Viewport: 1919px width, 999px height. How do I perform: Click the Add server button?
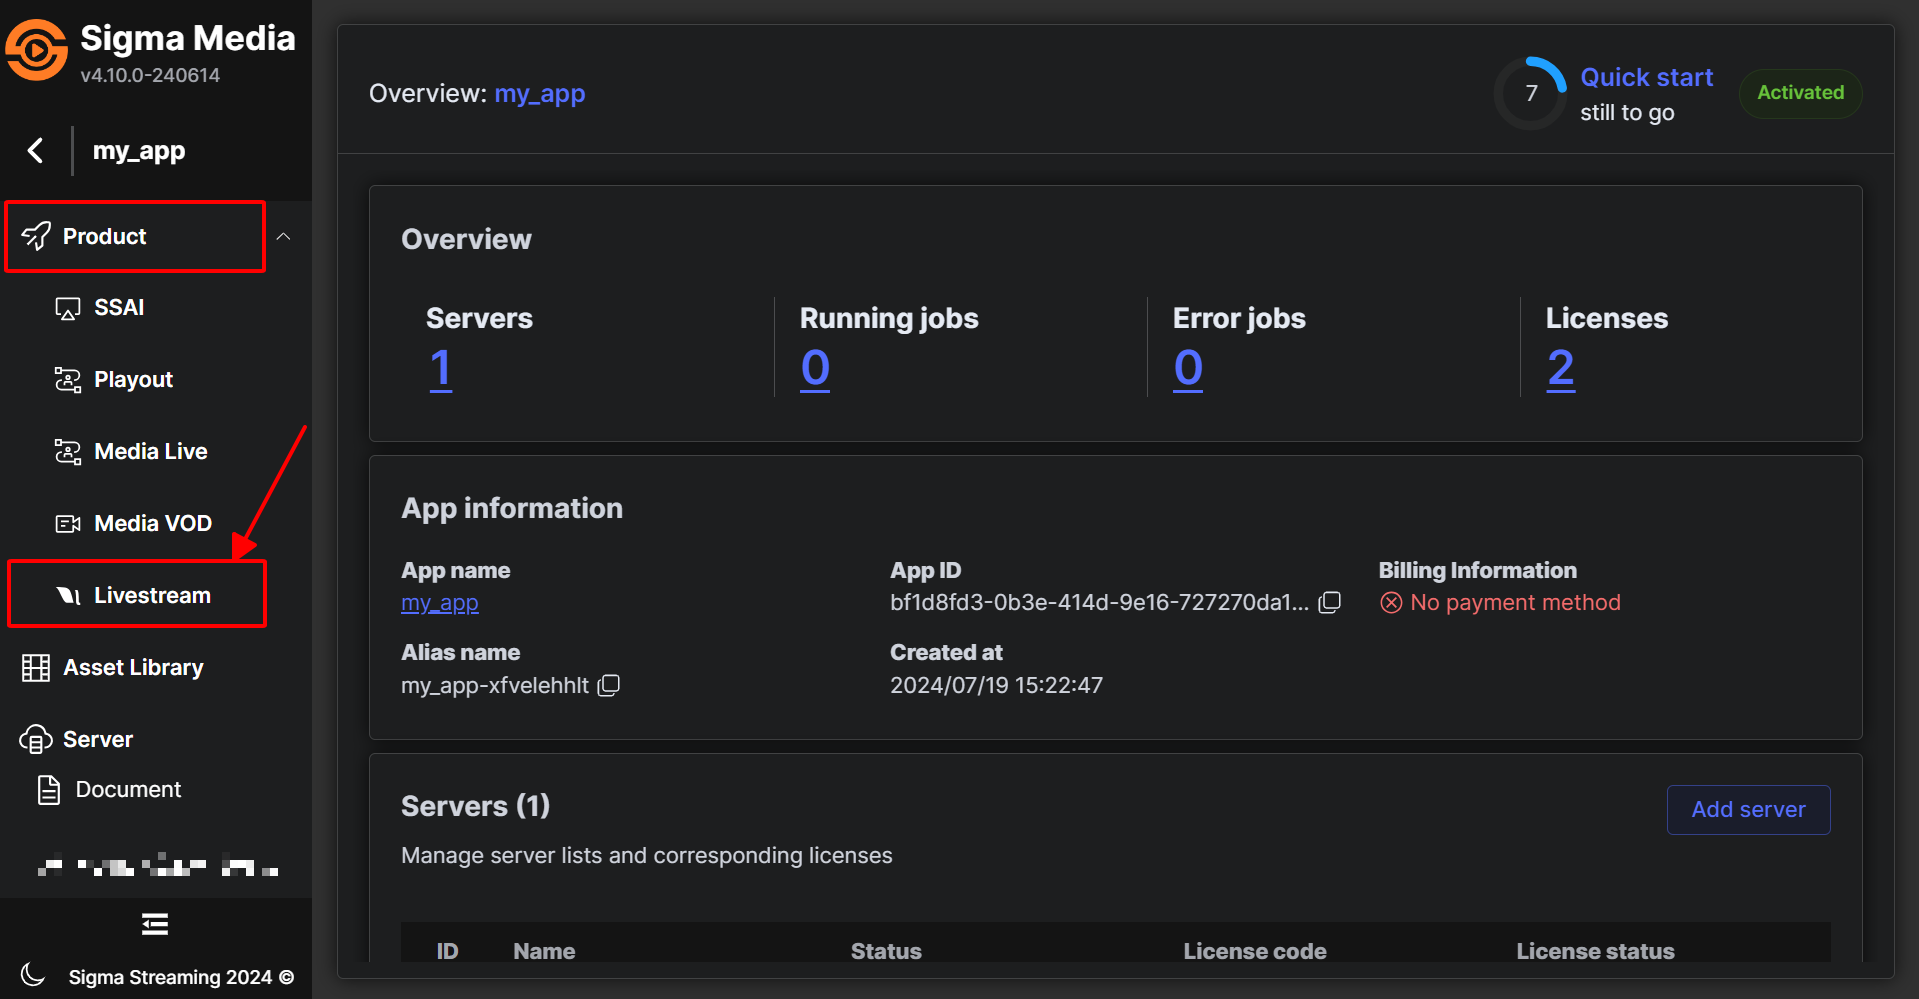1747,810
